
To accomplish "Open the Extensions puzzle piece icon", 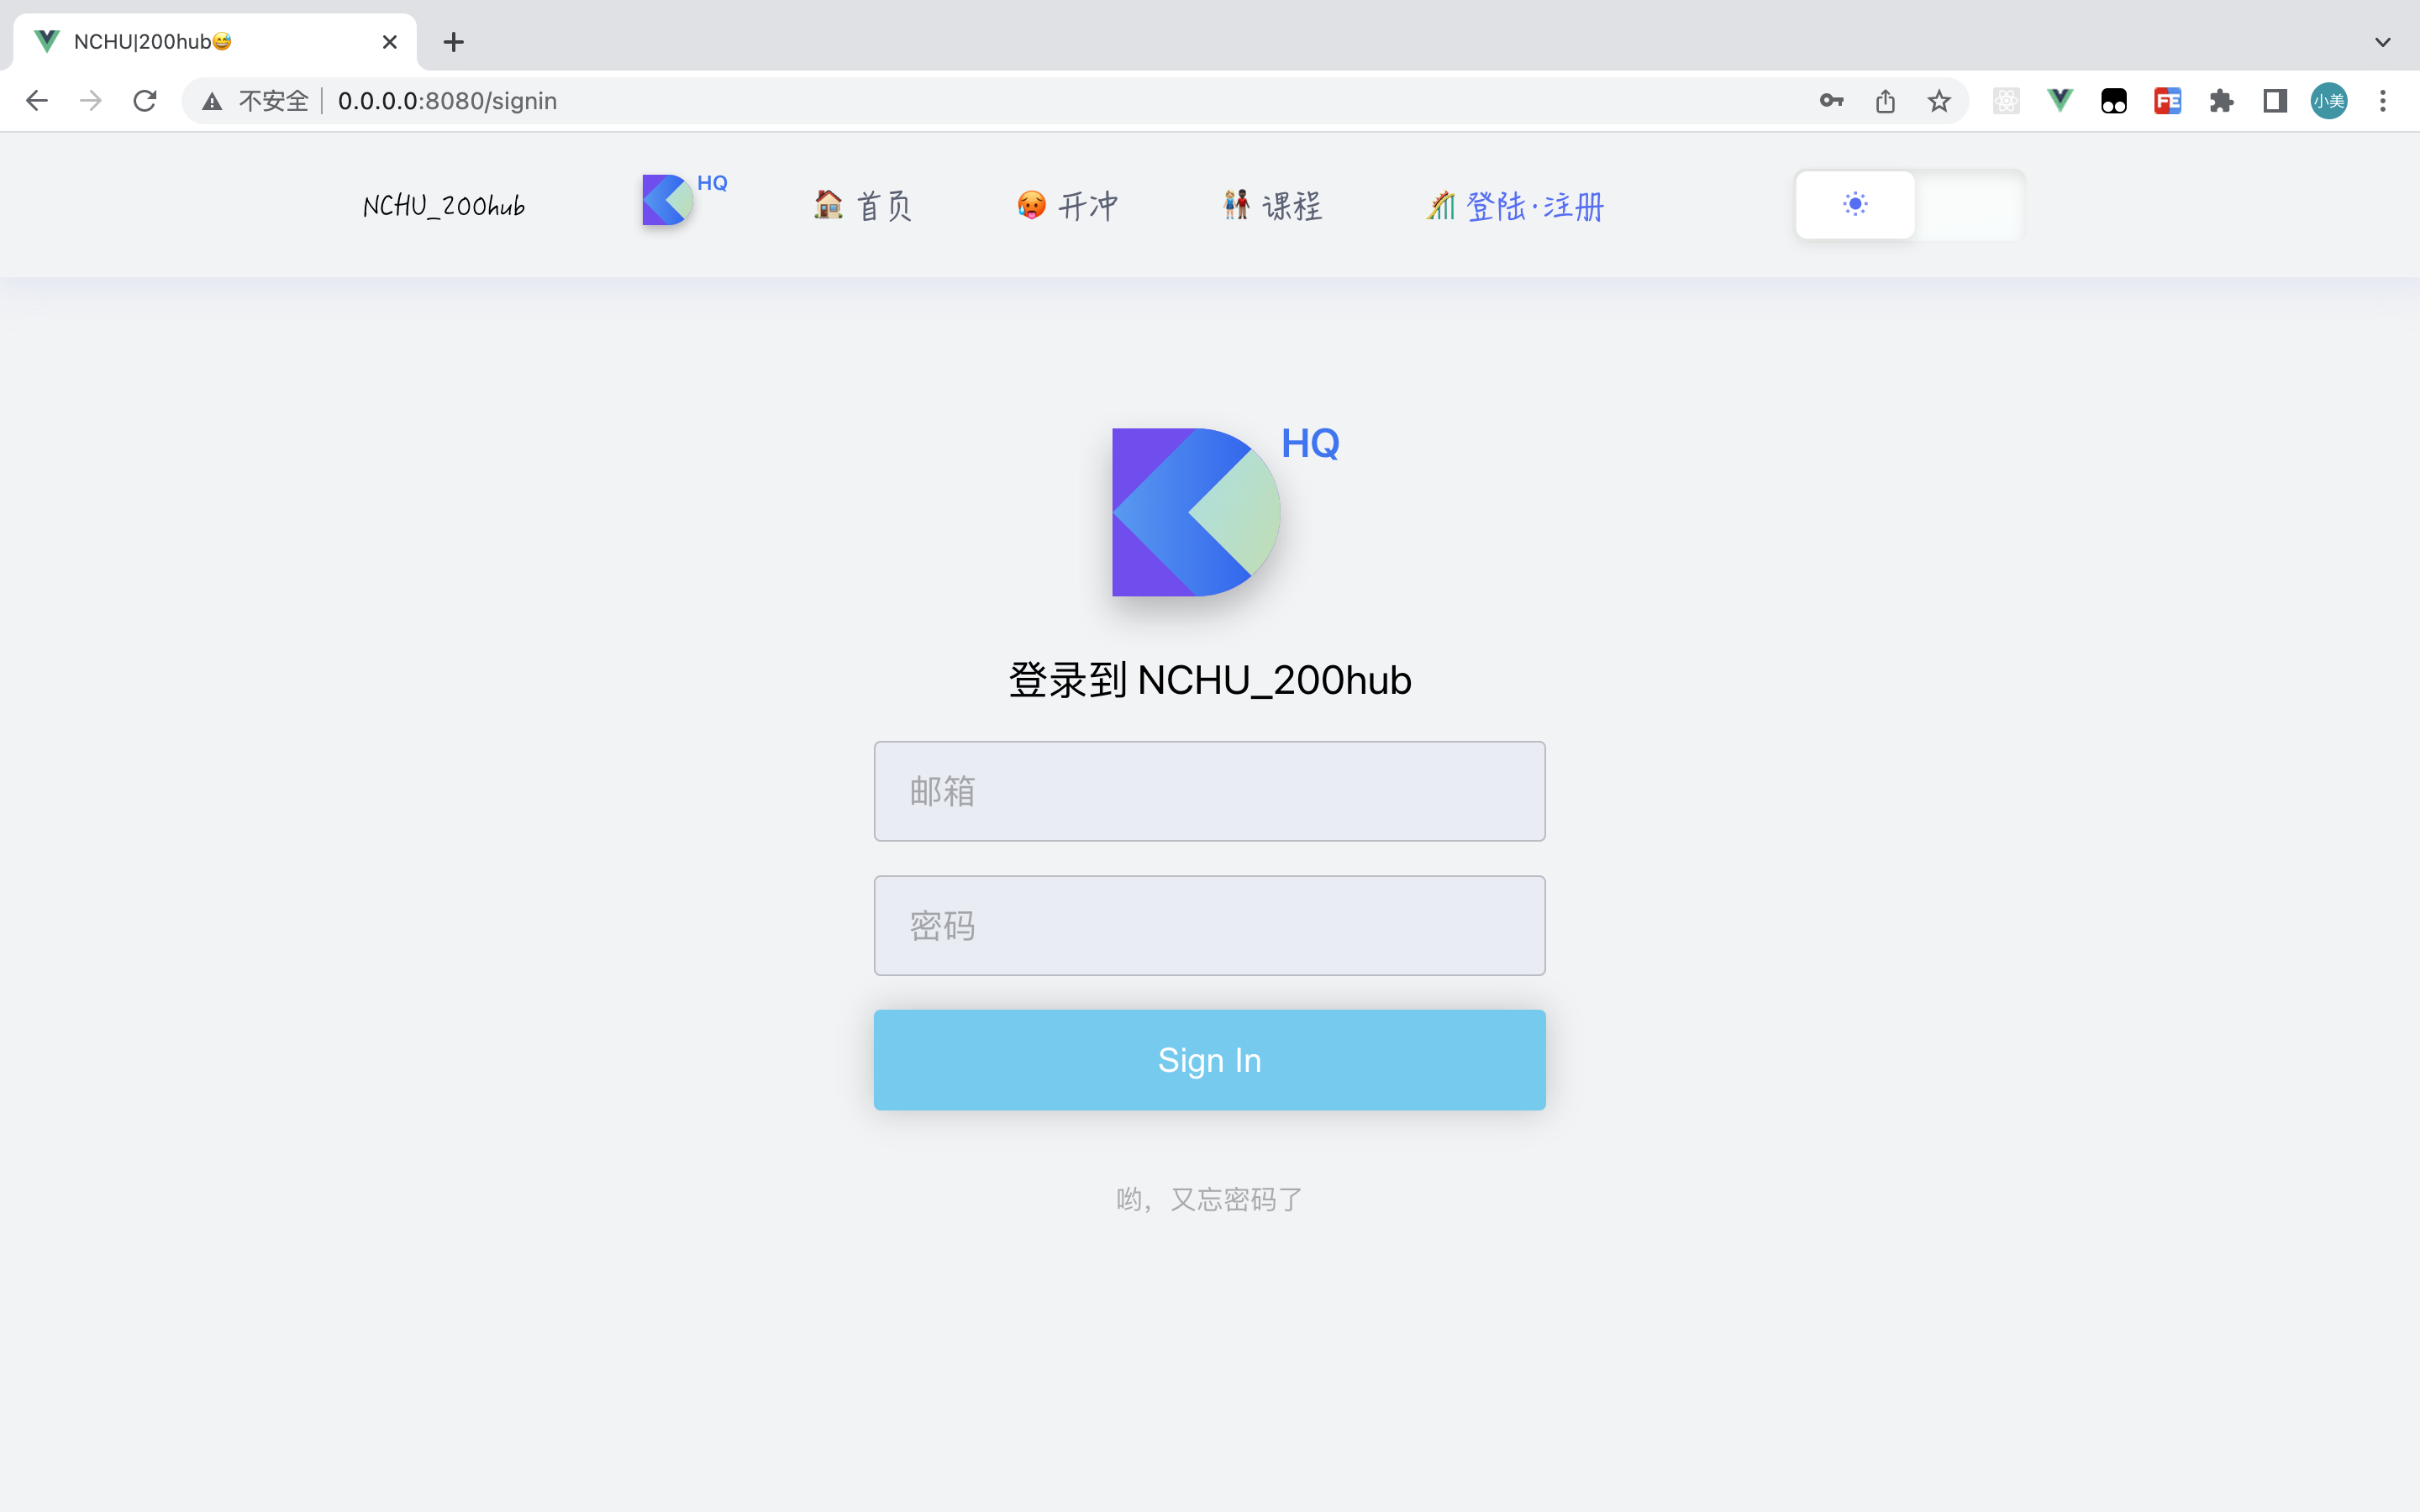I will click(2221, 101).
